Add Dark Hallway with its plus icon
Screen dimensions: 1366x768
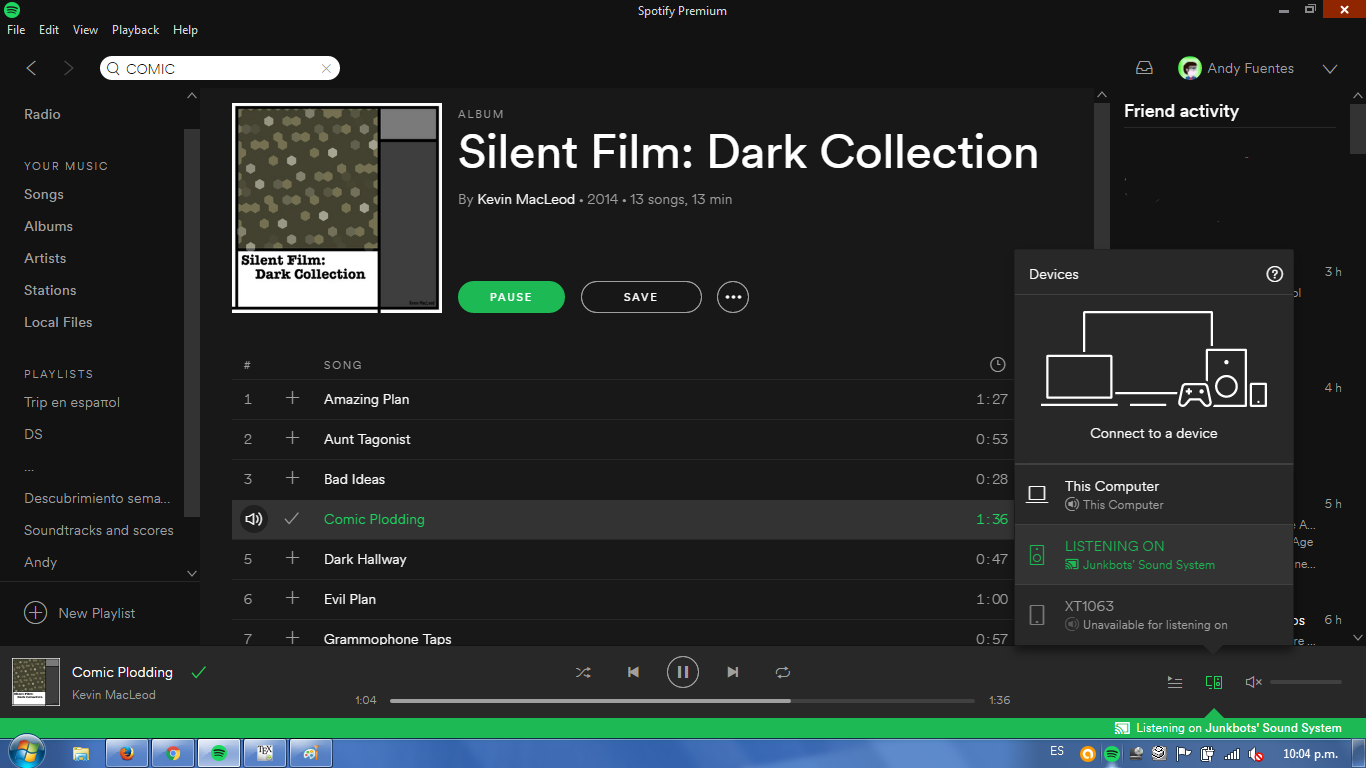(x=292, y=558)
